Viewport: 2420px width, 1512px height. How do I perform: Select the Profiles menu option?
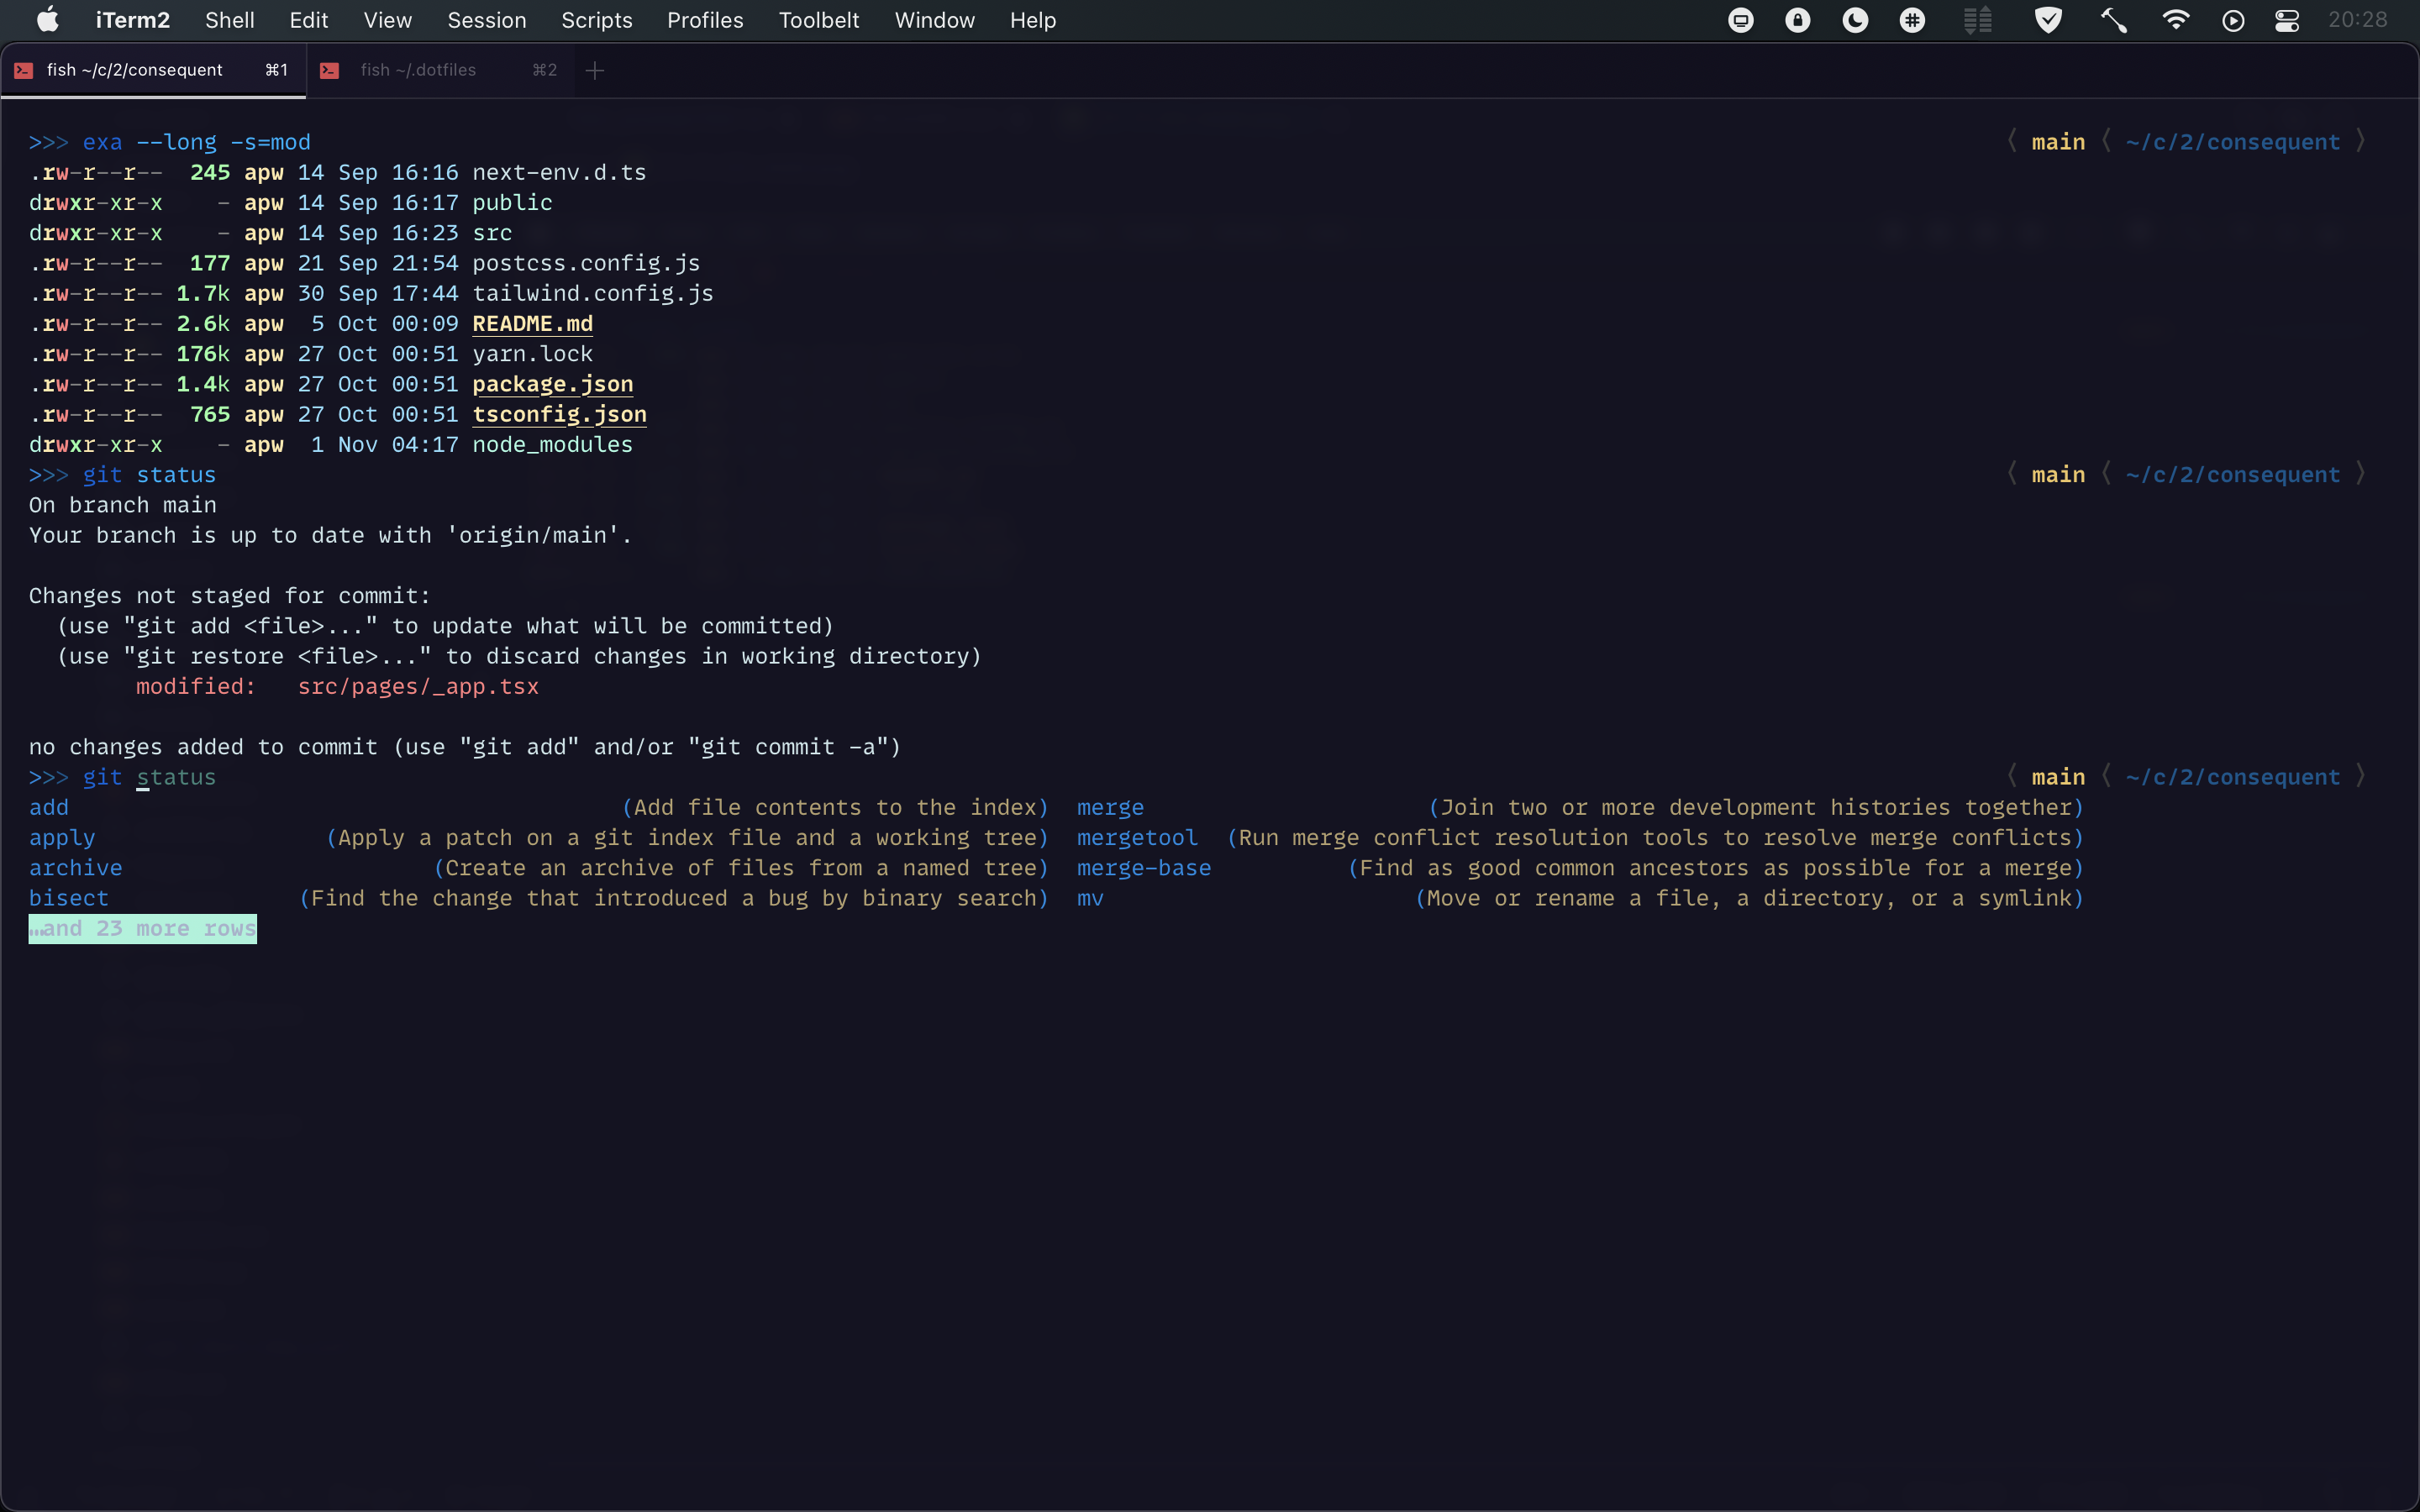(x=704, y=19)
